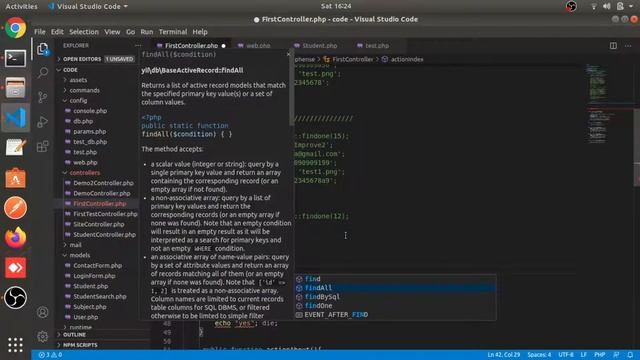Open notifications bell in status bar
Image resolution: width=640 pixels, height=360 pixels.
point(630,355)
